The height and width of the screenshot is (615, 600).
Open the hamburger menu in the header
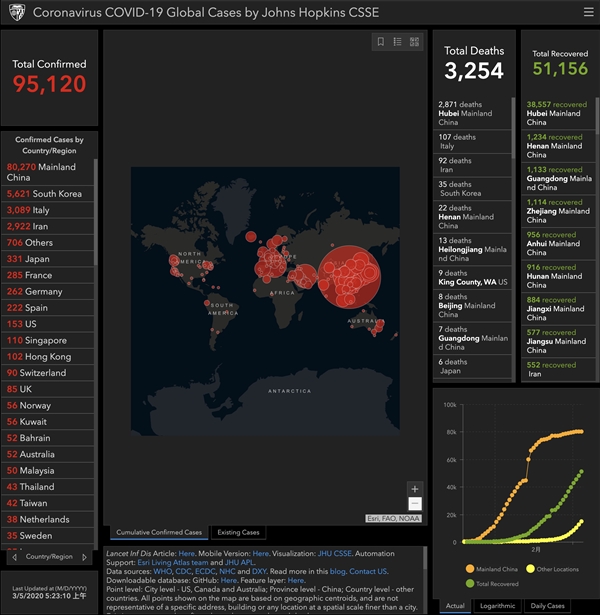click(x=588, y=12)
